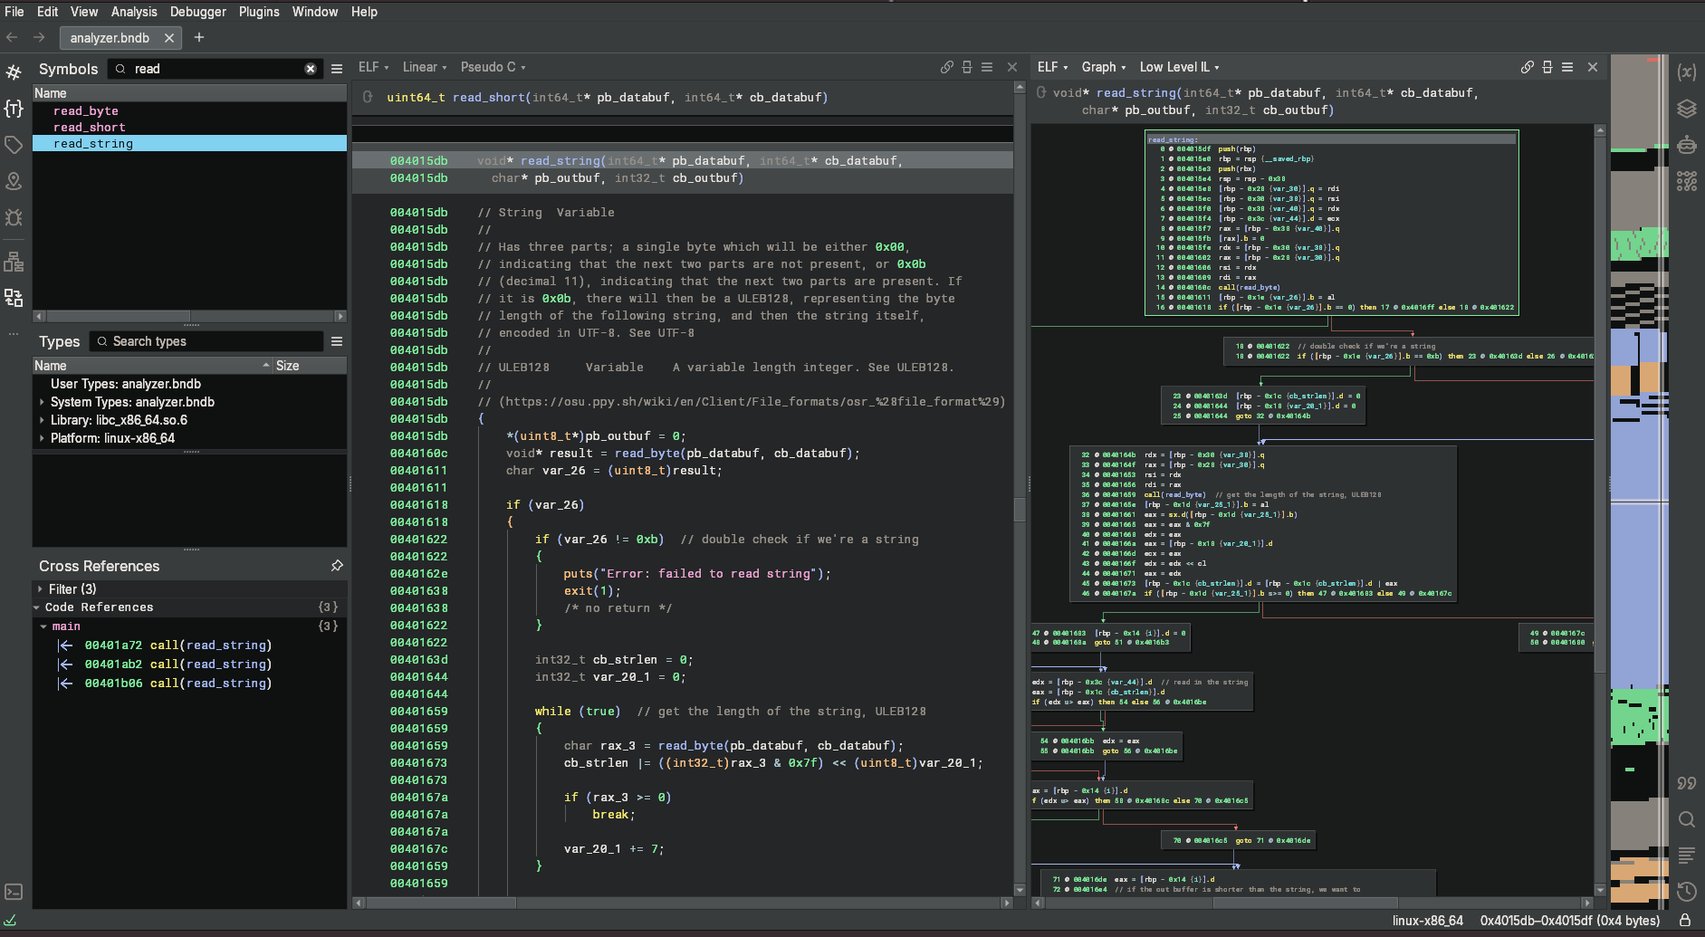
Task: Open the Pseudo C view dropdown
Action: coord(493,67)
